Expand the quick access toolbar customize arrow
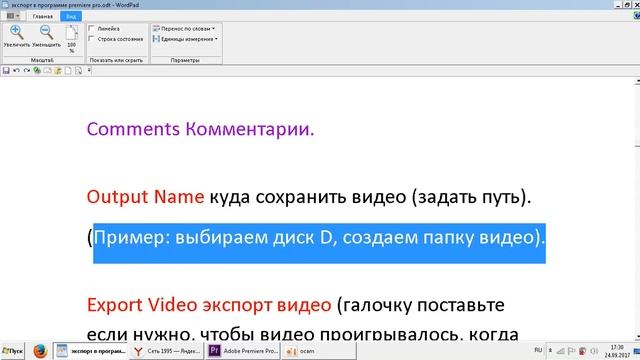Viewport: 640px width, 360px height. pyautogui.click(x=89, y=71)
